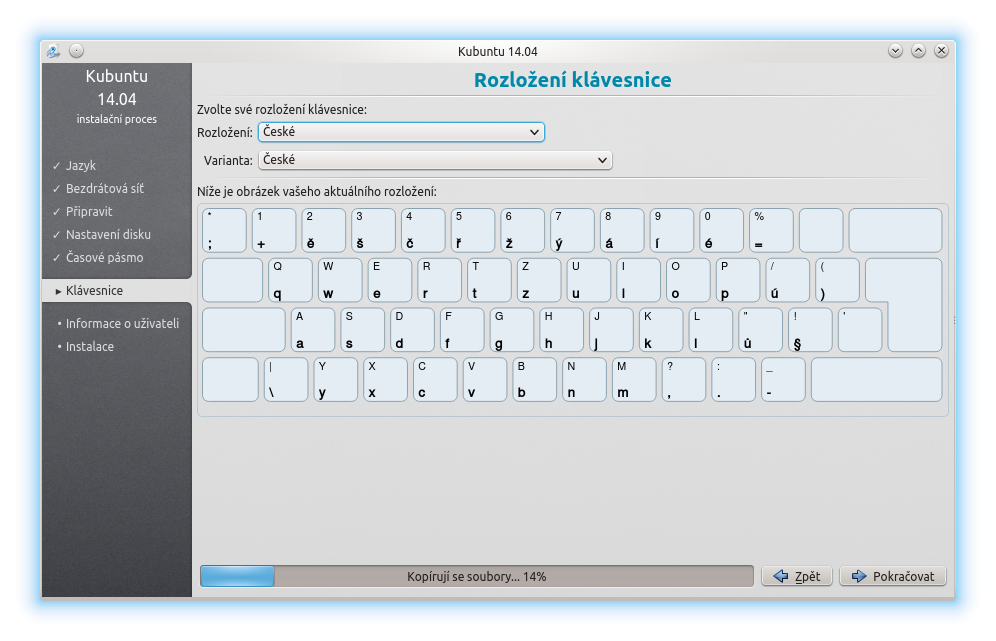996x641 pixels.
Task: Click the K key on keyboard preview
Action: tap(661, 330)
